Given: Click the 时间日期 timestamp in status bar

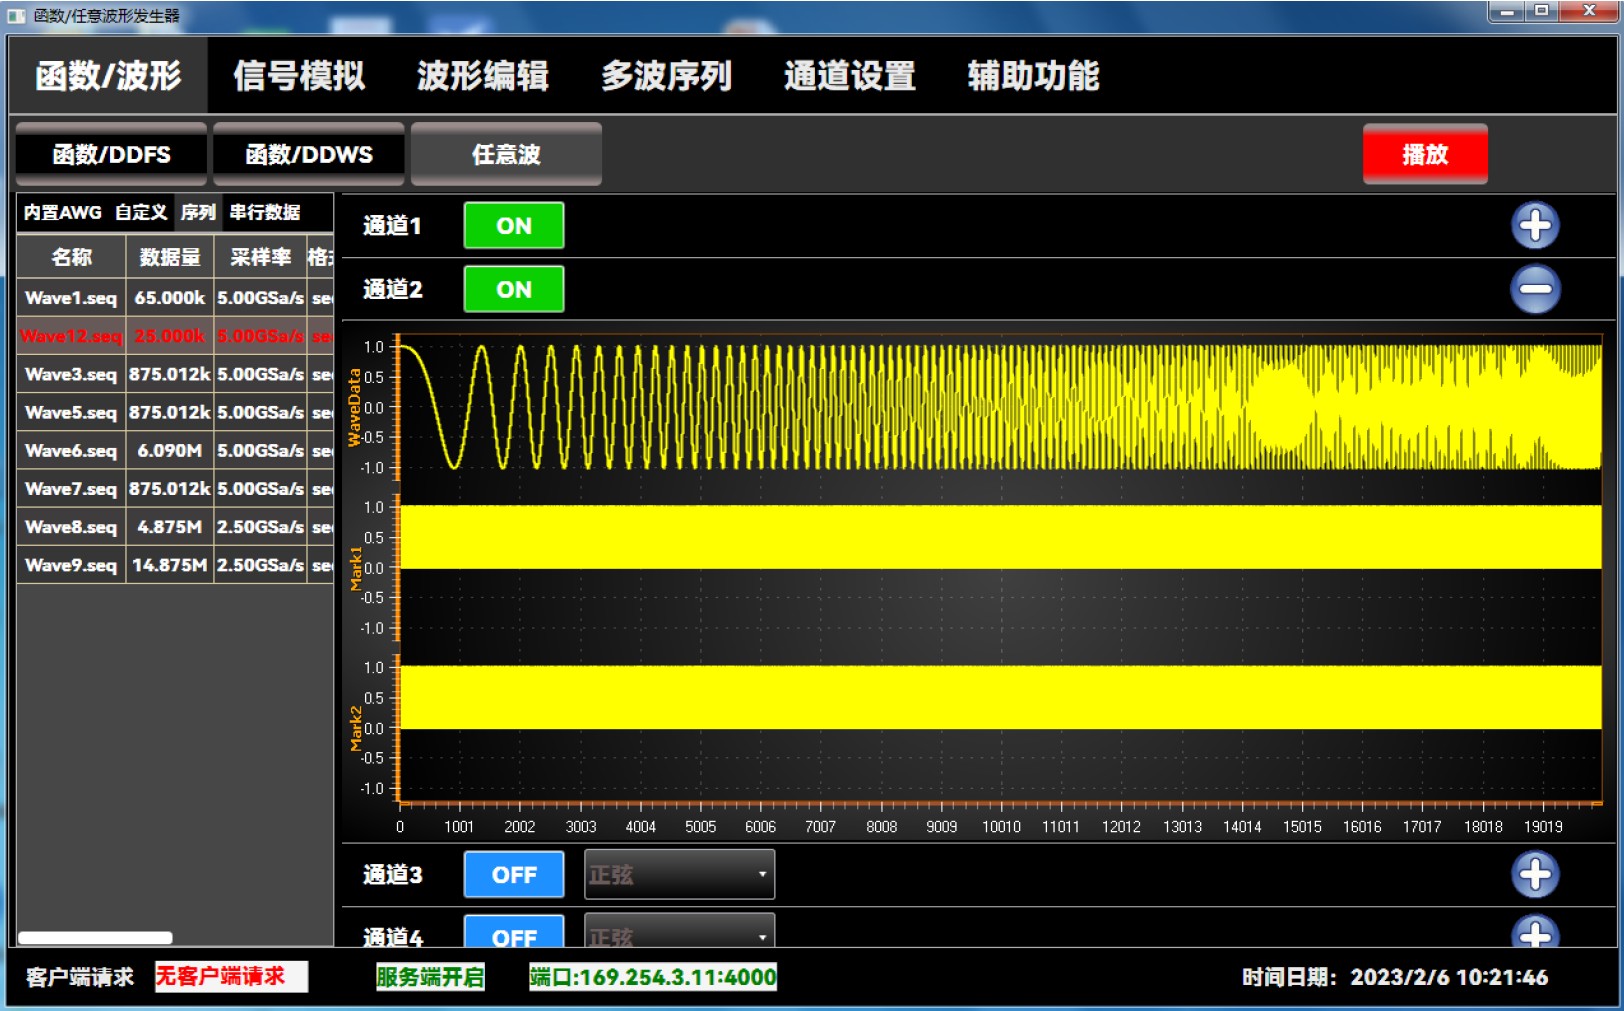Looking at the screenshot, I should tap(1395, 977).
